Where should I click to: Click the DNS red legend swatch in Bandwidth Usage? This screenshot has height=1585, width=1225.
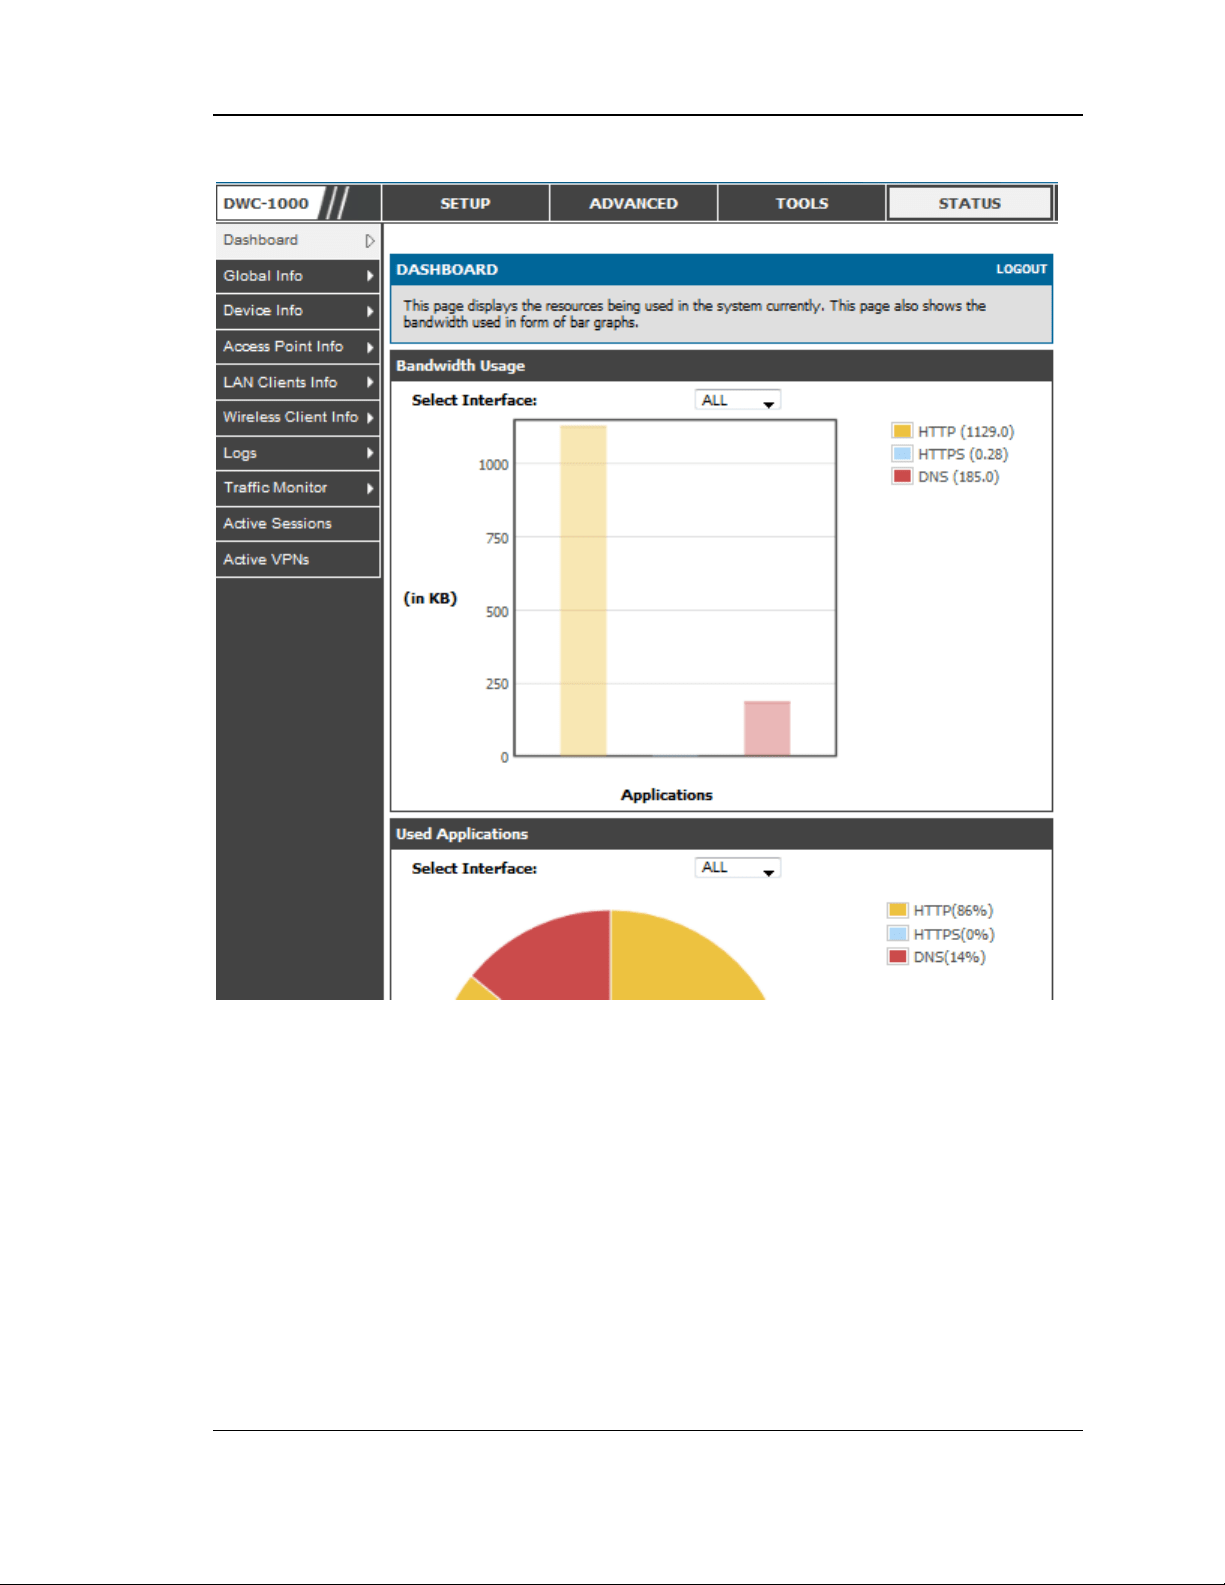(x=902, y=476)
